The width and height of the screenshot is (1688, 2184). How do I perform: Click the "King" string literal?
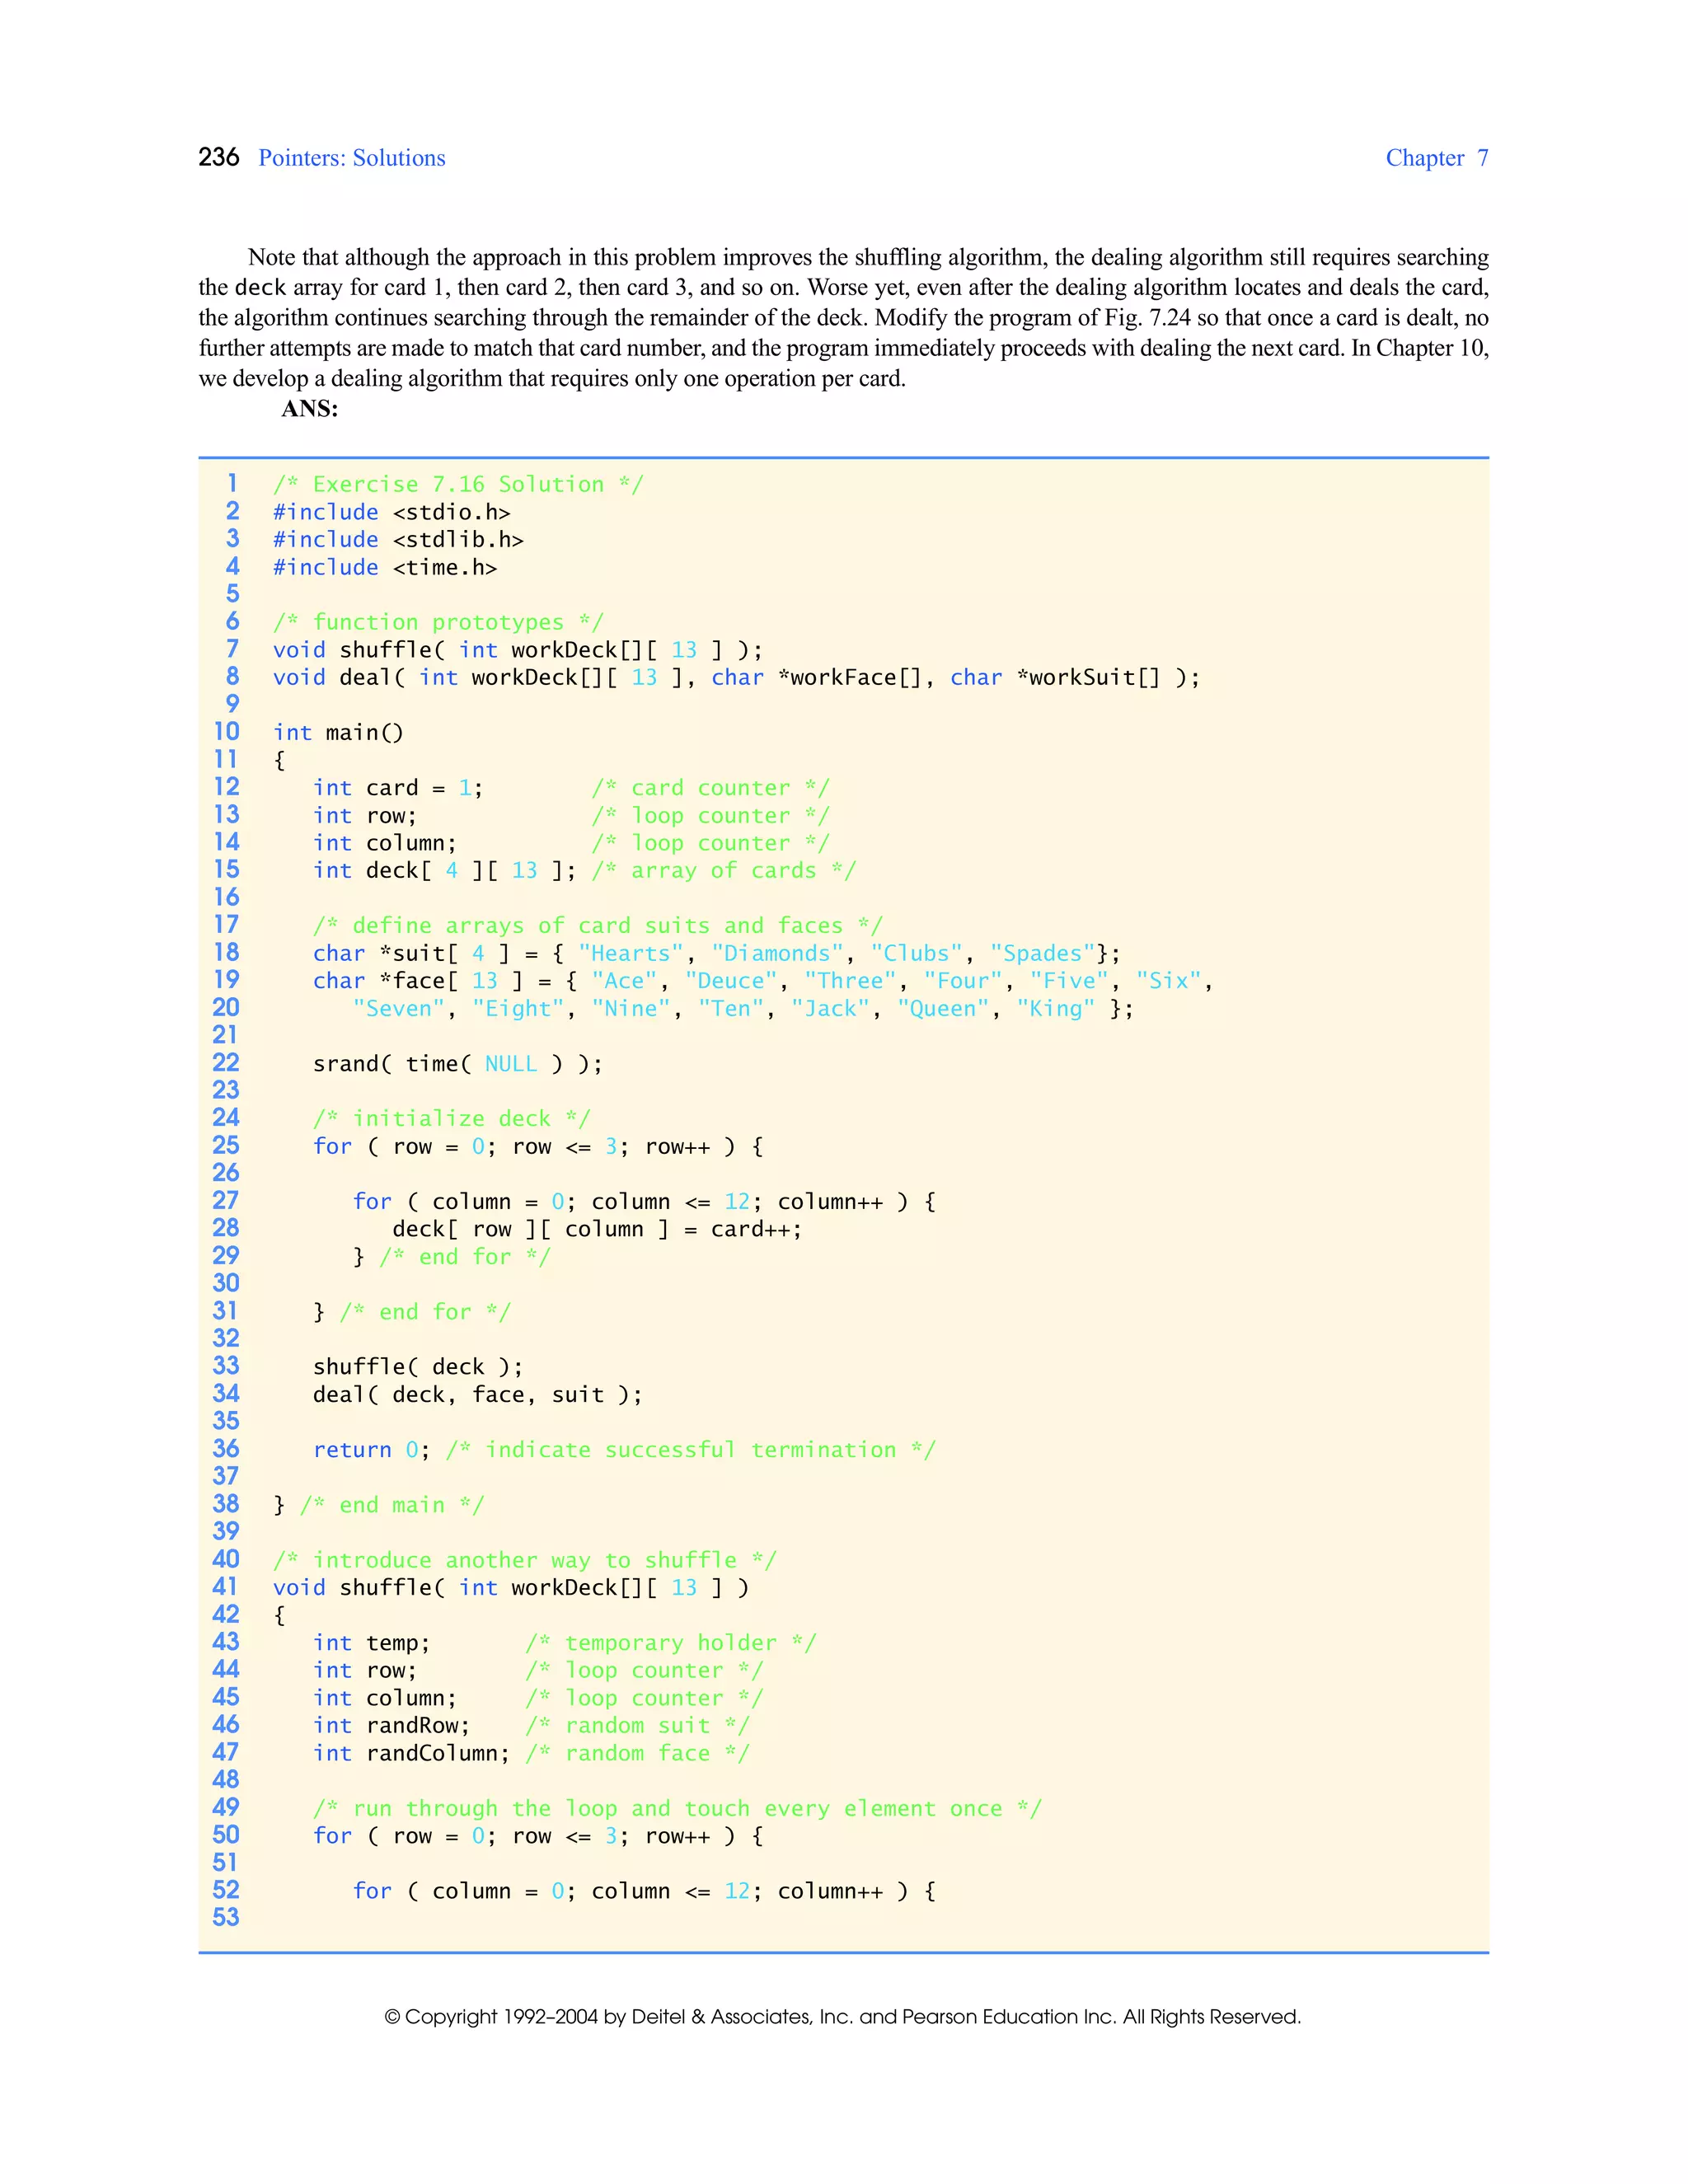(1055, 1009)
